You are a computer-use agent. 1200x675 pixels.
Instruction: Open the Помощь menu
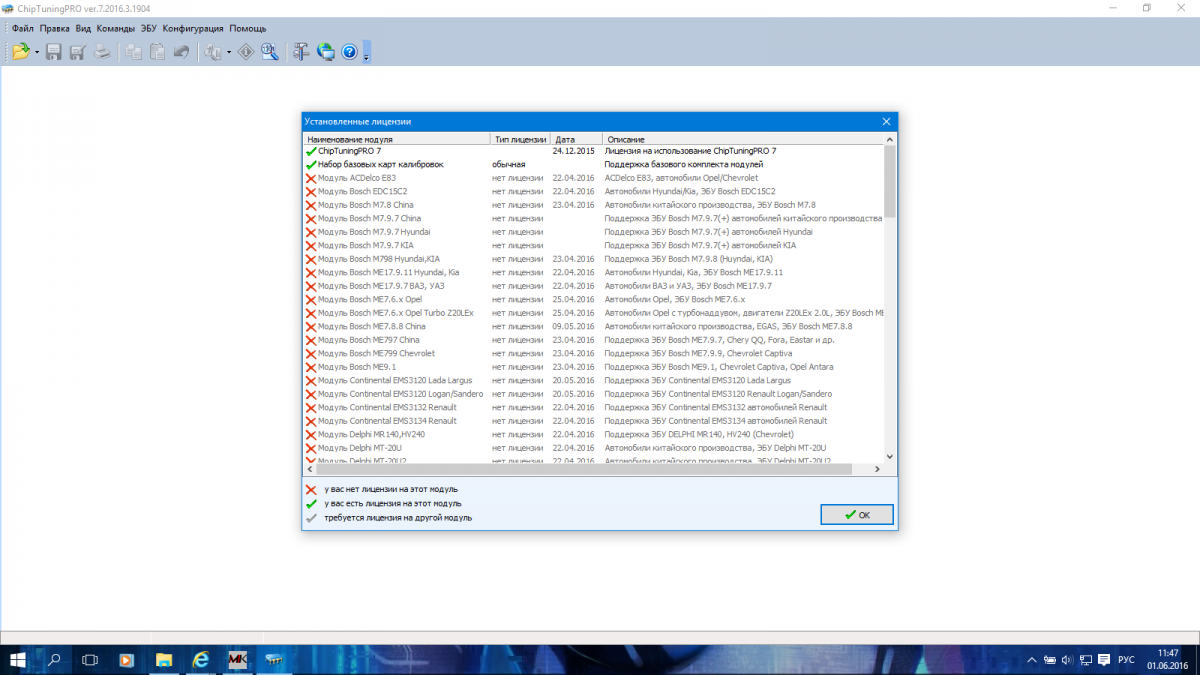[248, 28]
